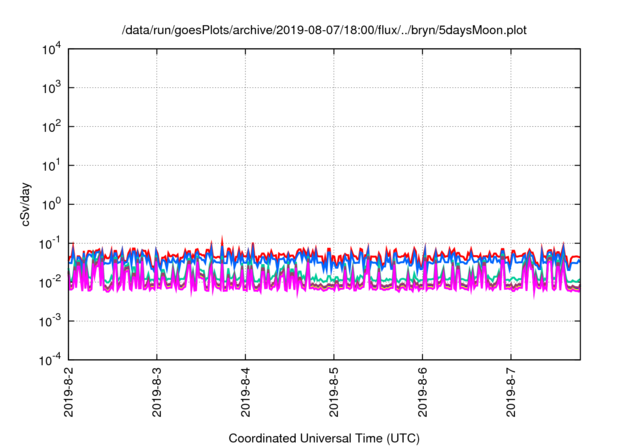Click the 10^-2 y-axis tick label
640x448 pixels.
pos(49,283)
